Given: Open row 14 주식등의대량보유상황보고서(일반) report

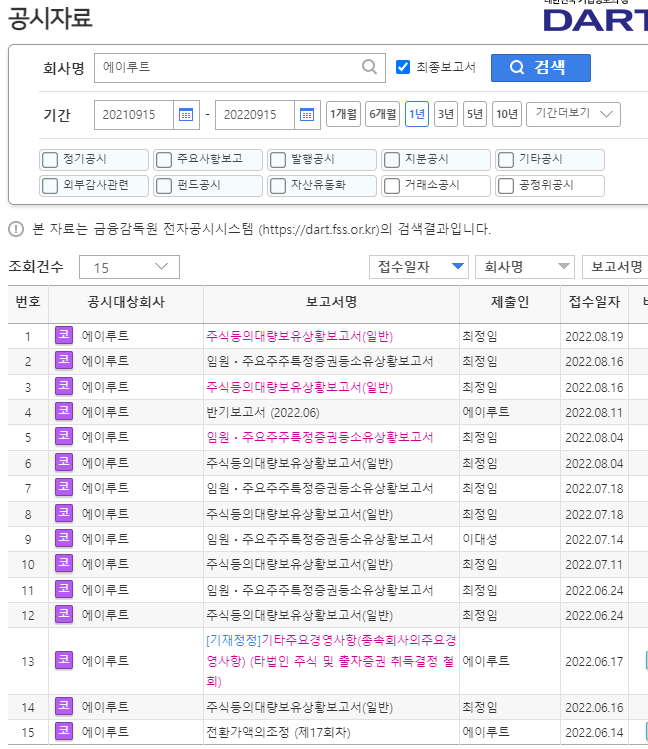Looking at the screenshot, I should (299, 707).
